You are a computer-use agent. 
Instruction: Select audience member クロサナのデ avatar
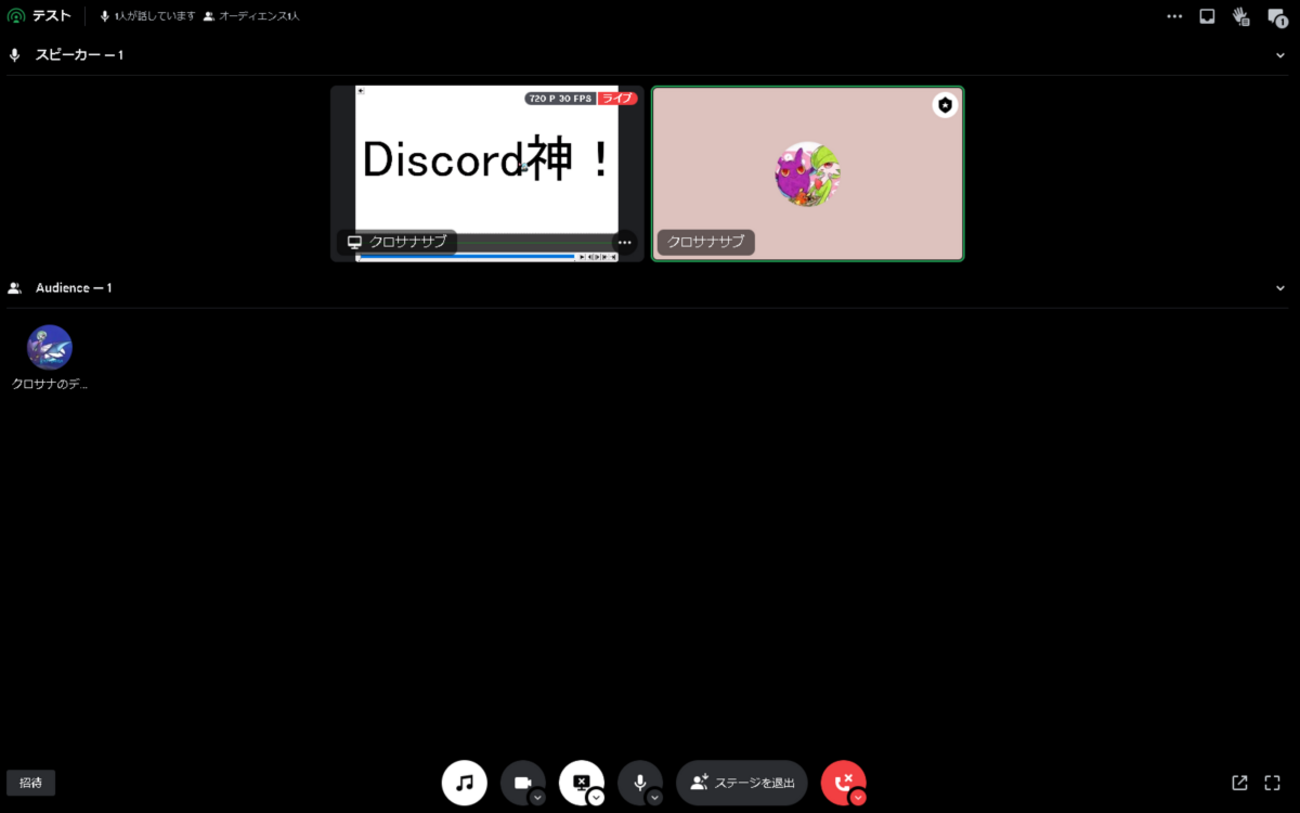pyautogui.click(x=48, y=347)
